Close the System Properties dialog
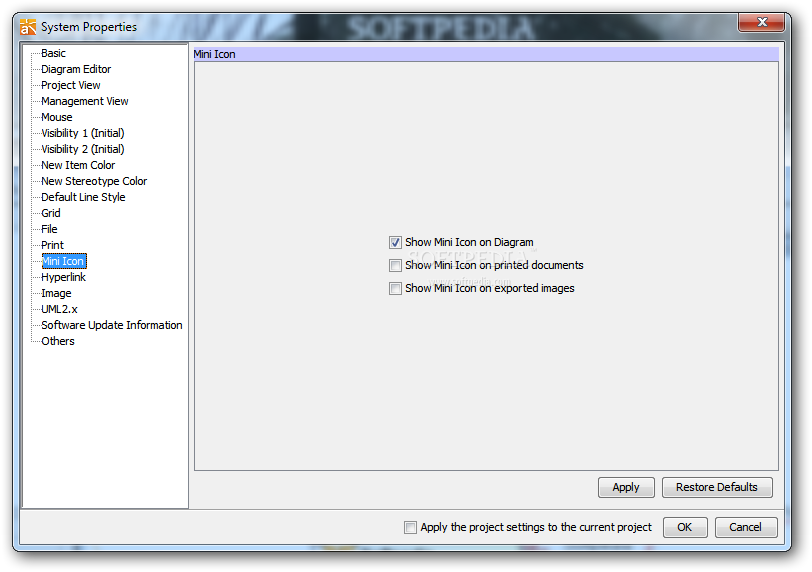 click(x=761, y=22)
